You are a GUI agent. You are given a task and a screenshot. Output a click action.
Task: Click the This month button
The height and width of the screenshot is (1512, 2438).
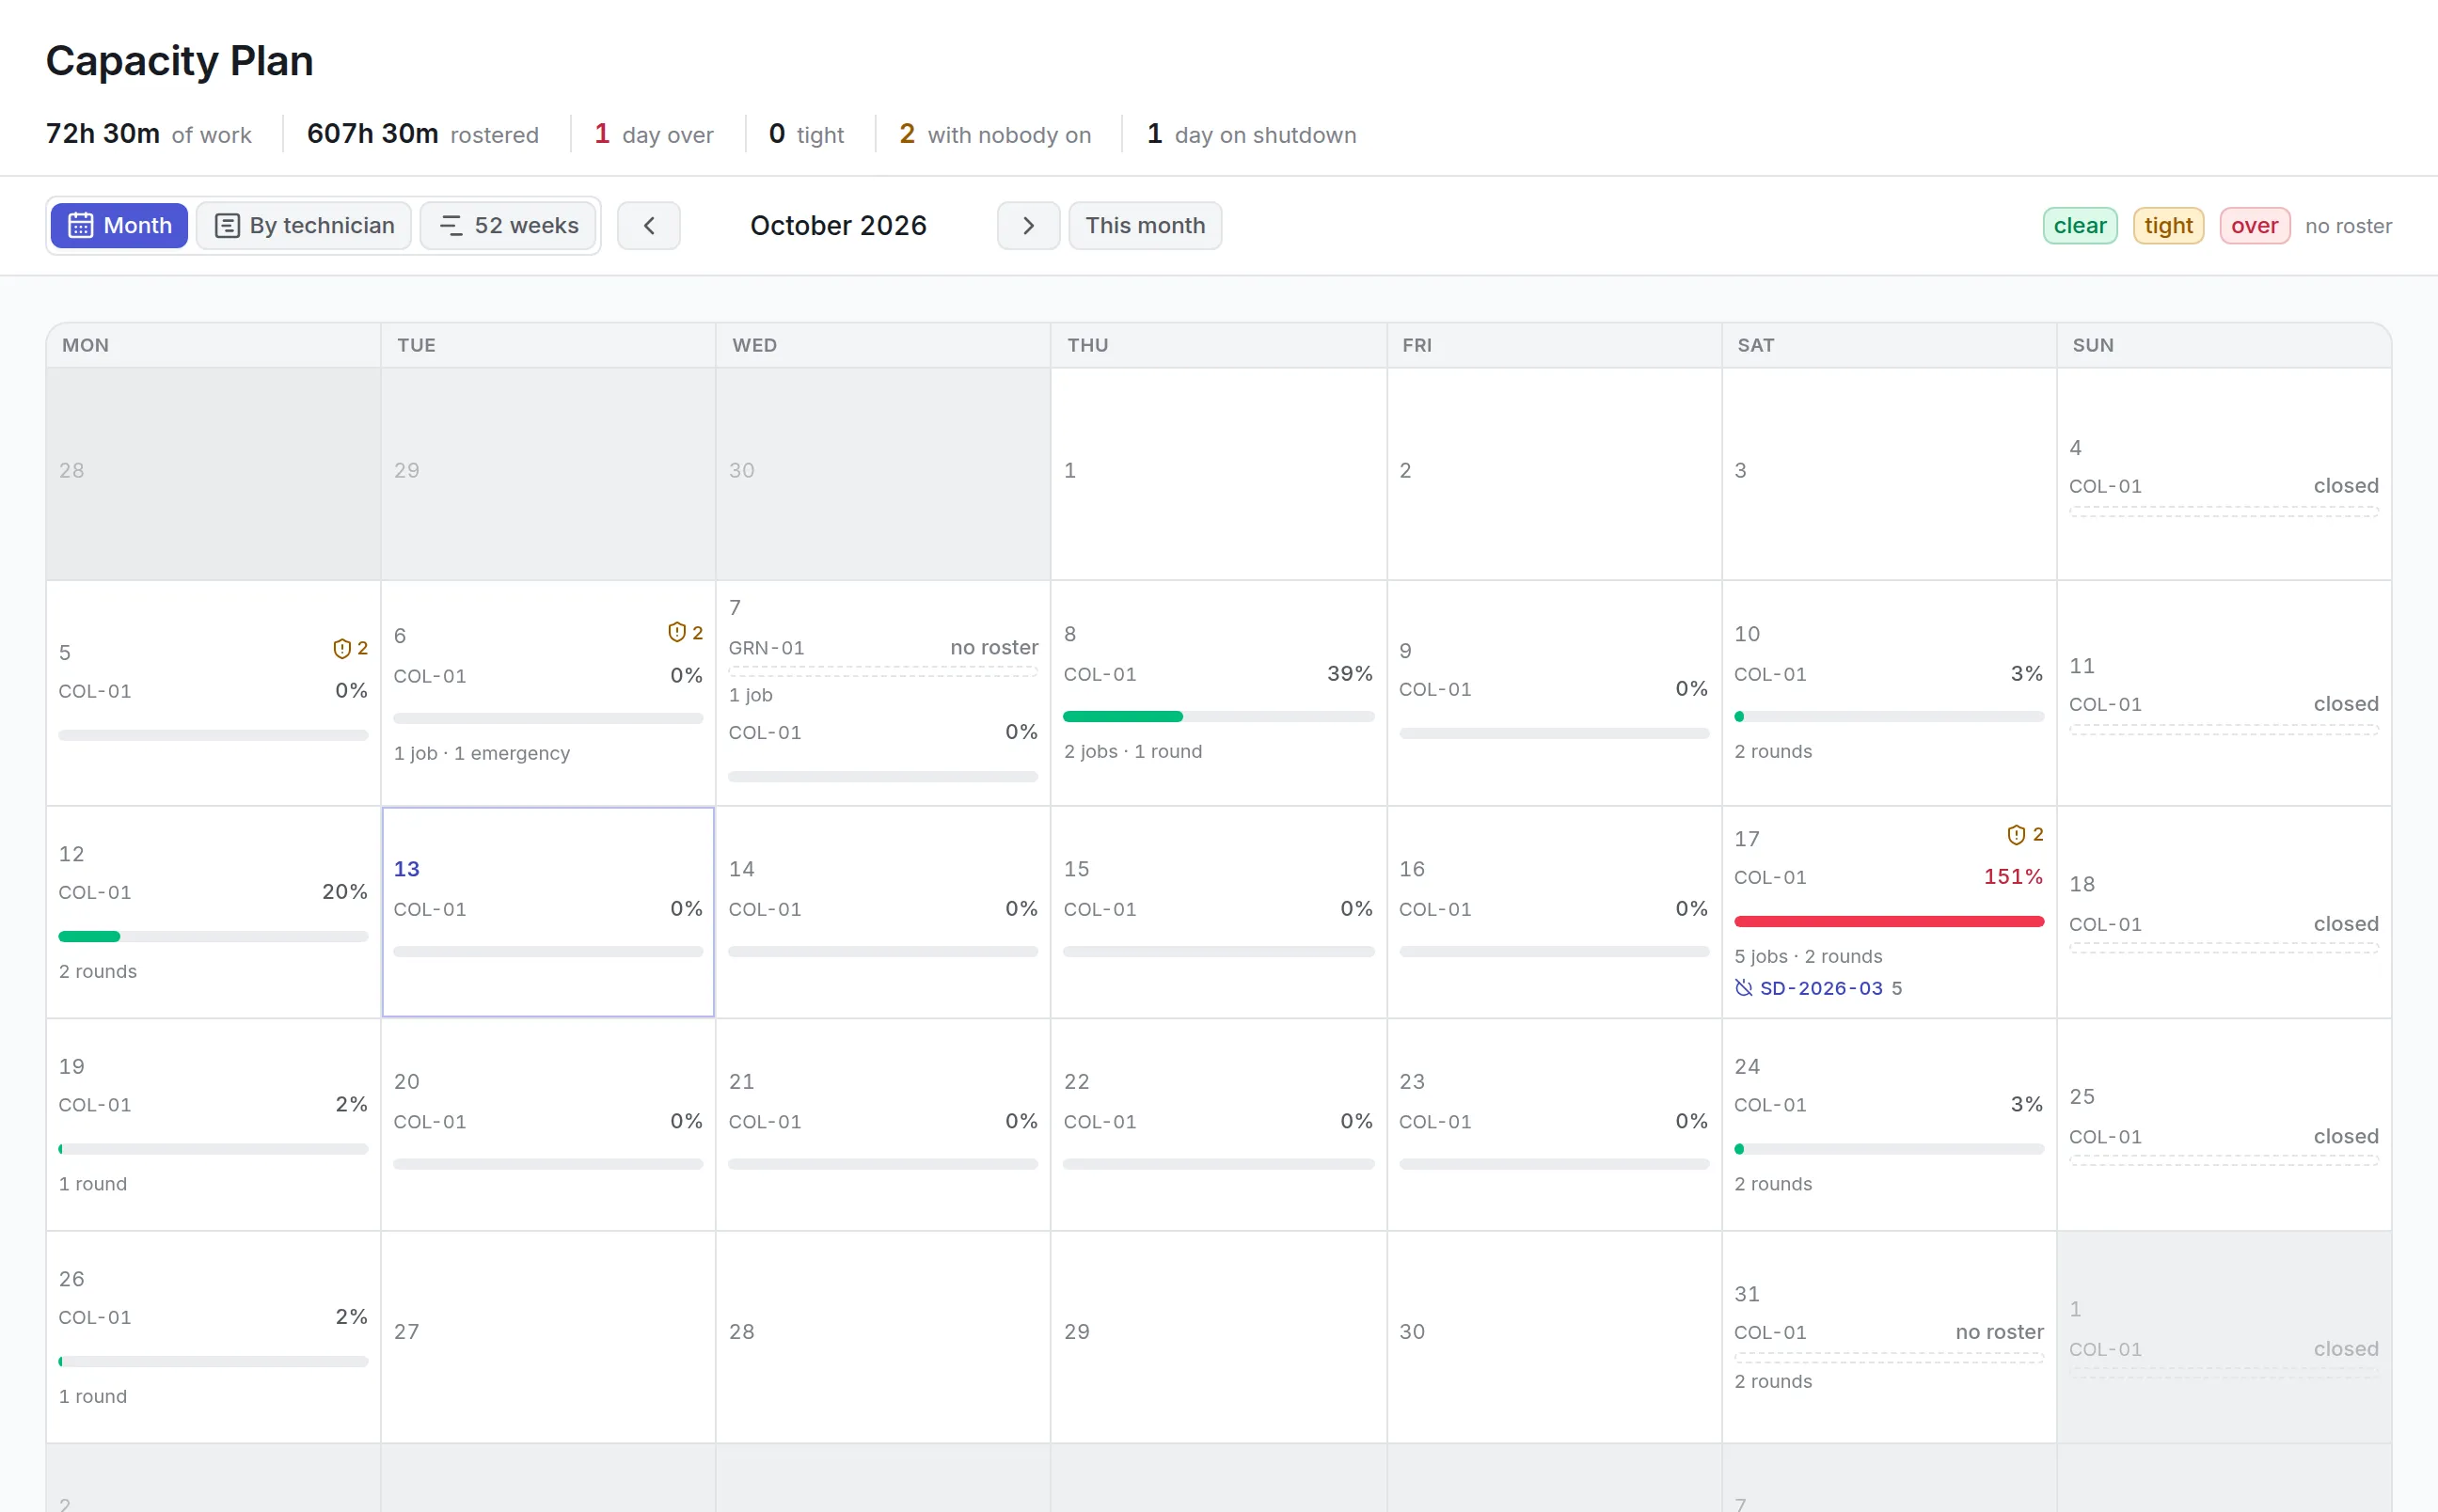pos(1145,226)
